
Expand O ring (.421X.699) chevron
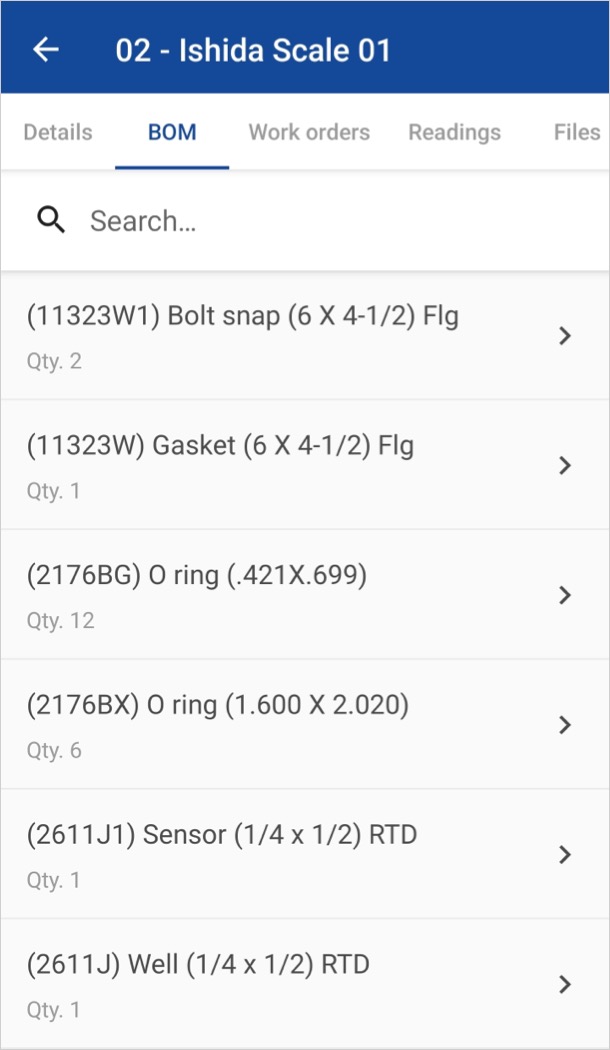pos(565,595)
